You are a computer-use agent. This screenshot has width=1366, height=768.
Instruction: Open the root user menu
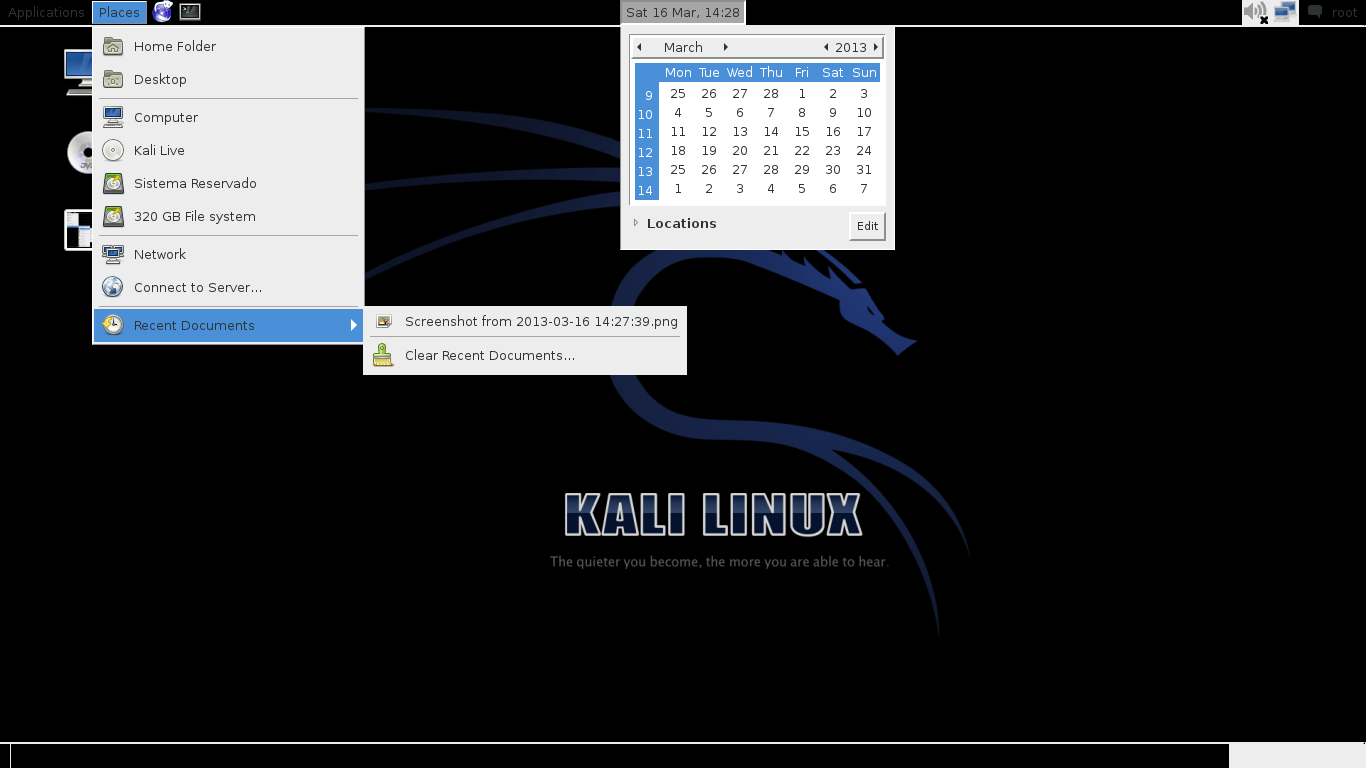click(x=1344, y=12)
